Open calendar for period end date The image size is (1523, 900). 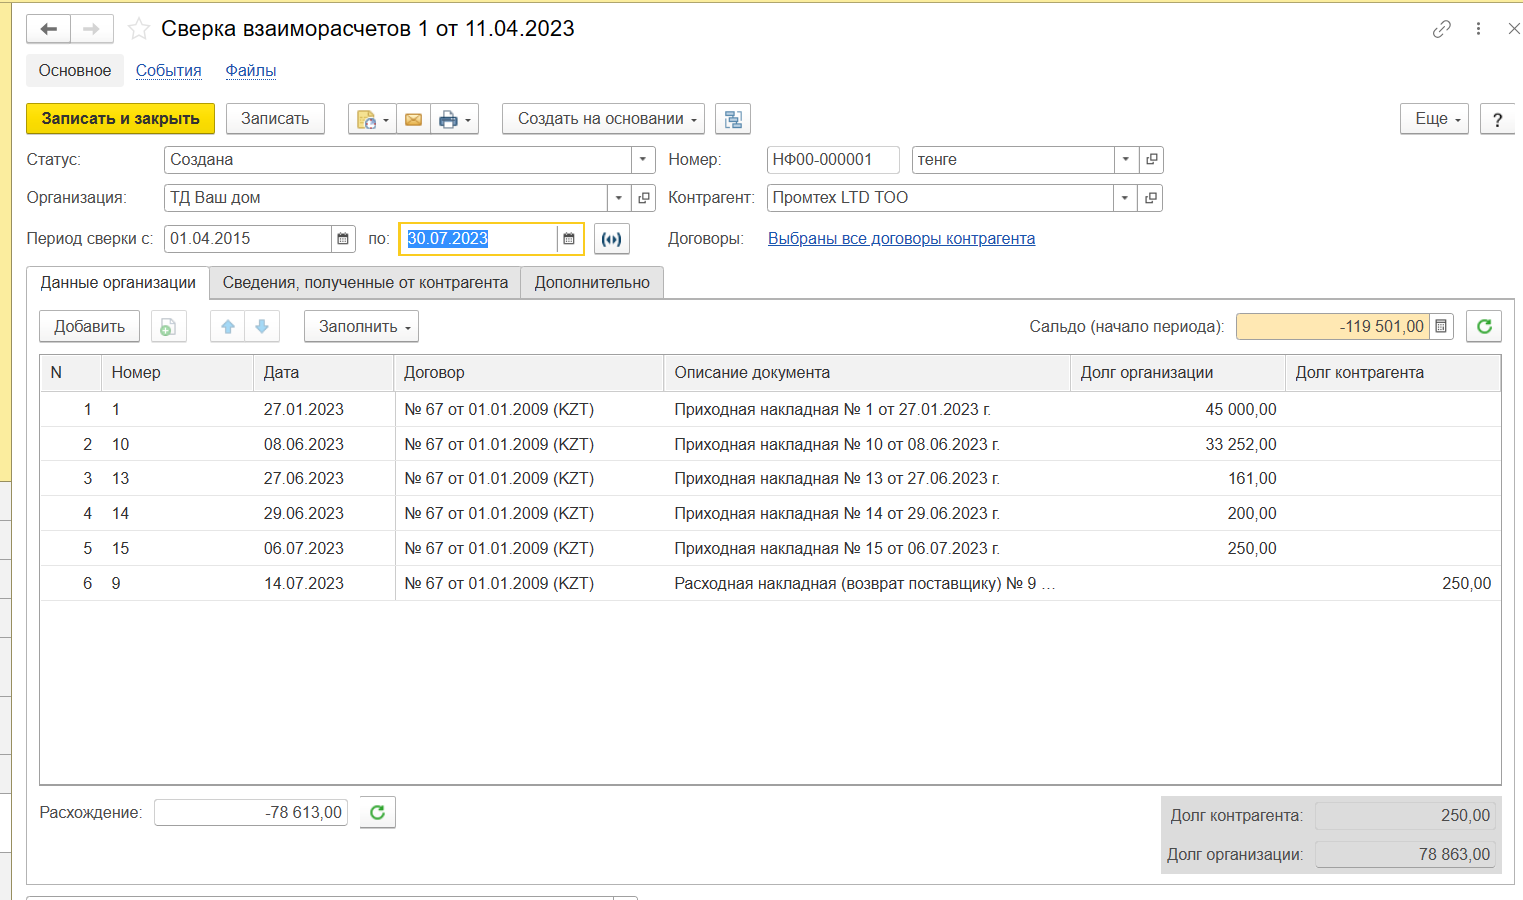click(569, 239)
